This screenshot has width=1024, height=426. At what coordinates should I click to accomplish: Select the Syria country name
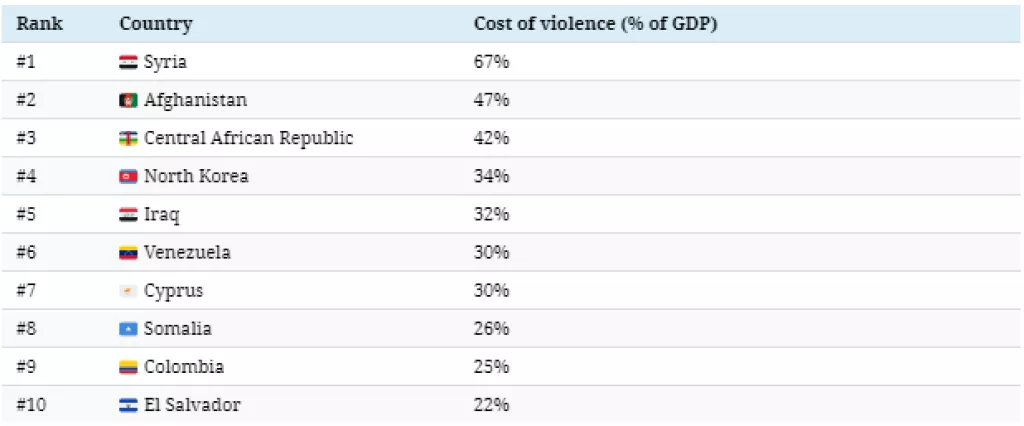pyautogui.click(x=165, y=62)
